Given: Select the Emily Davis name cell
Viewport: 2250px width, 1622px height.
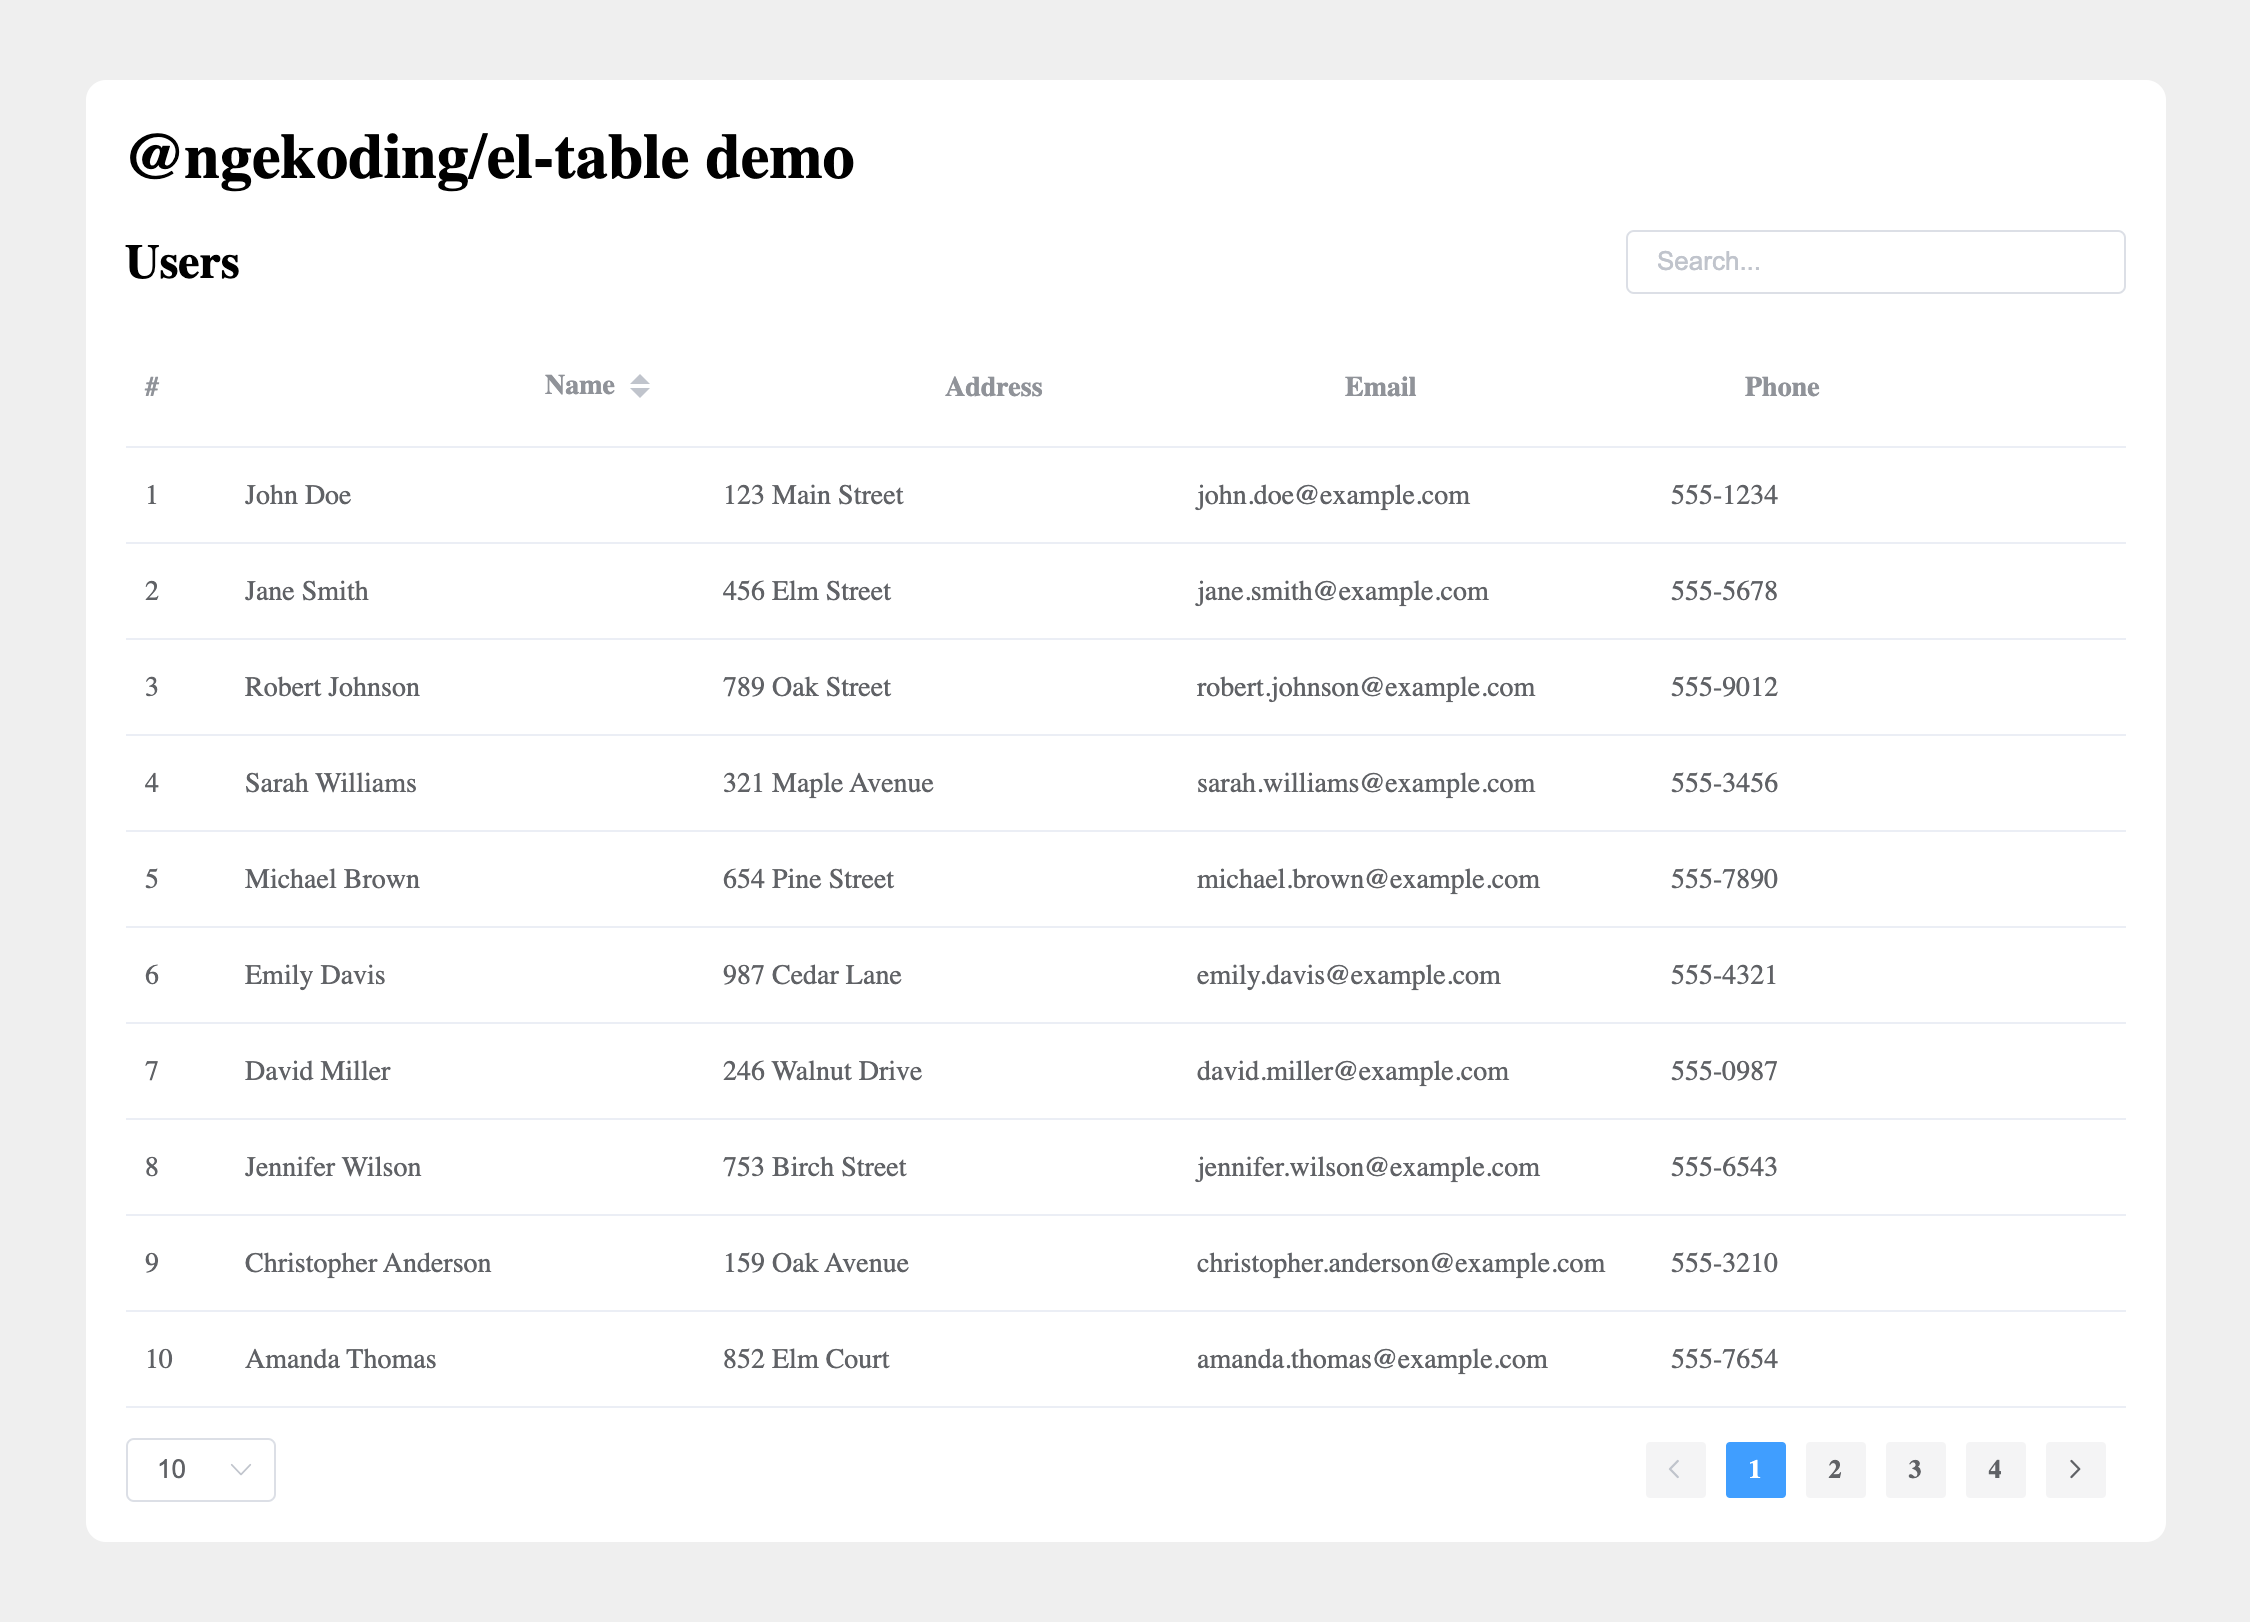Looking at the screenshot, I should [x=315, y=975].
